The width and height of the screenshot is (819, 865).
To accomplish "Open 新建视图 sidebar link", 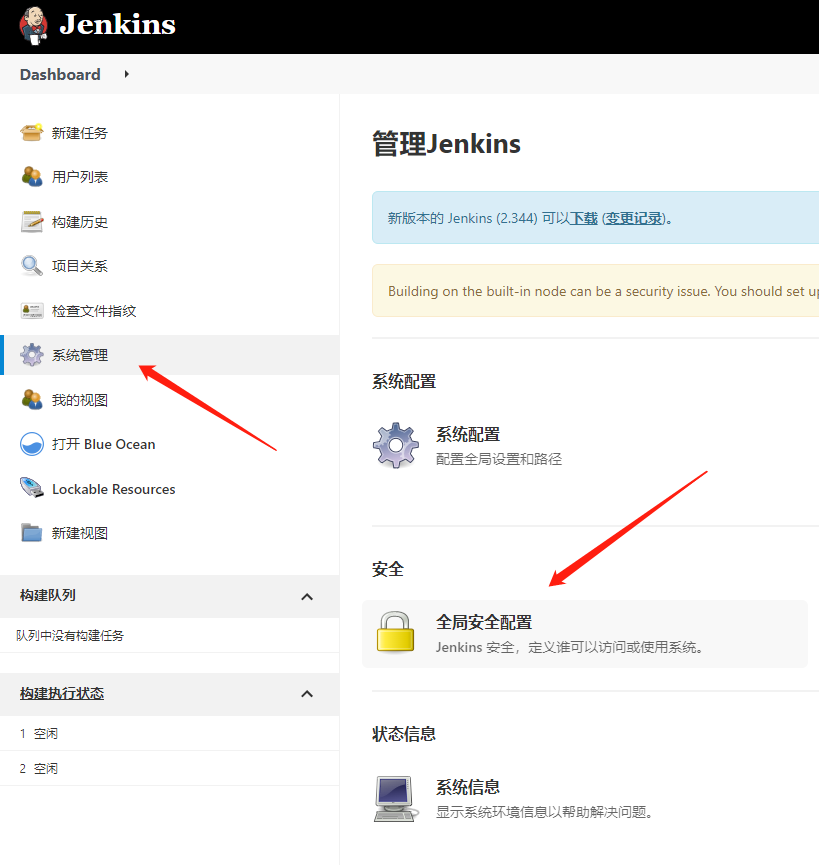I will pyautogui.click(x=79, y=533).
